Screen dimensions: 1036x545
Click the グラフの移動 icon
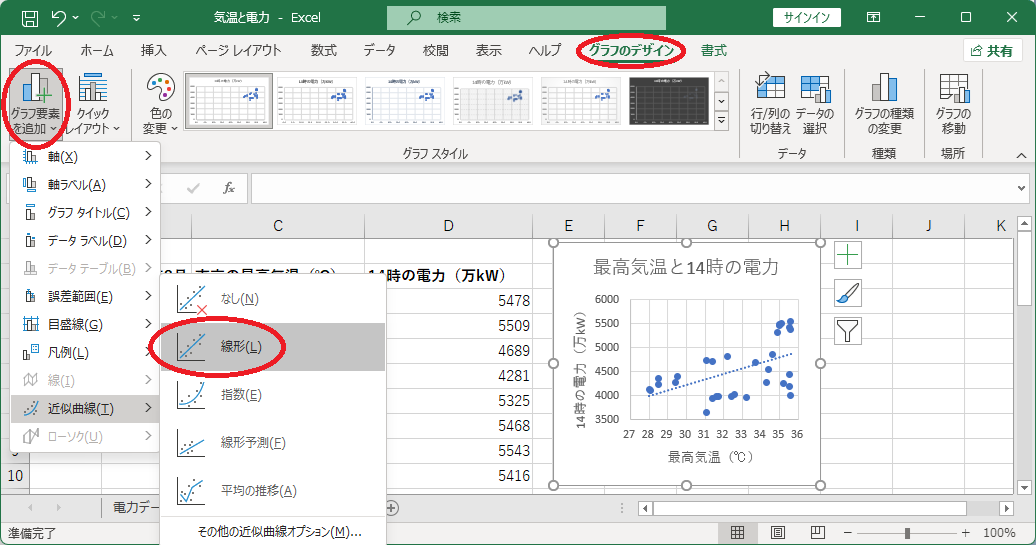click(x=953, y=104)
